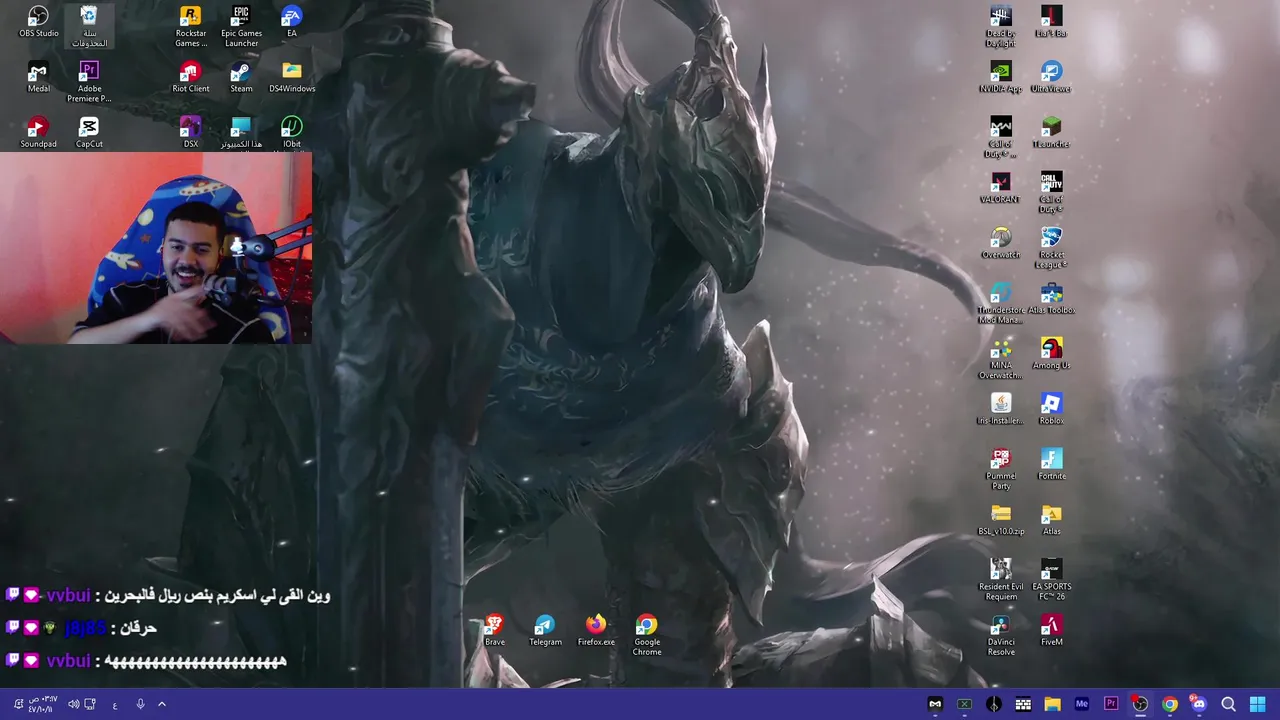Open the Atlas folder shortcut
This screenshot has width=1280, height=720.
(1051, 519)
